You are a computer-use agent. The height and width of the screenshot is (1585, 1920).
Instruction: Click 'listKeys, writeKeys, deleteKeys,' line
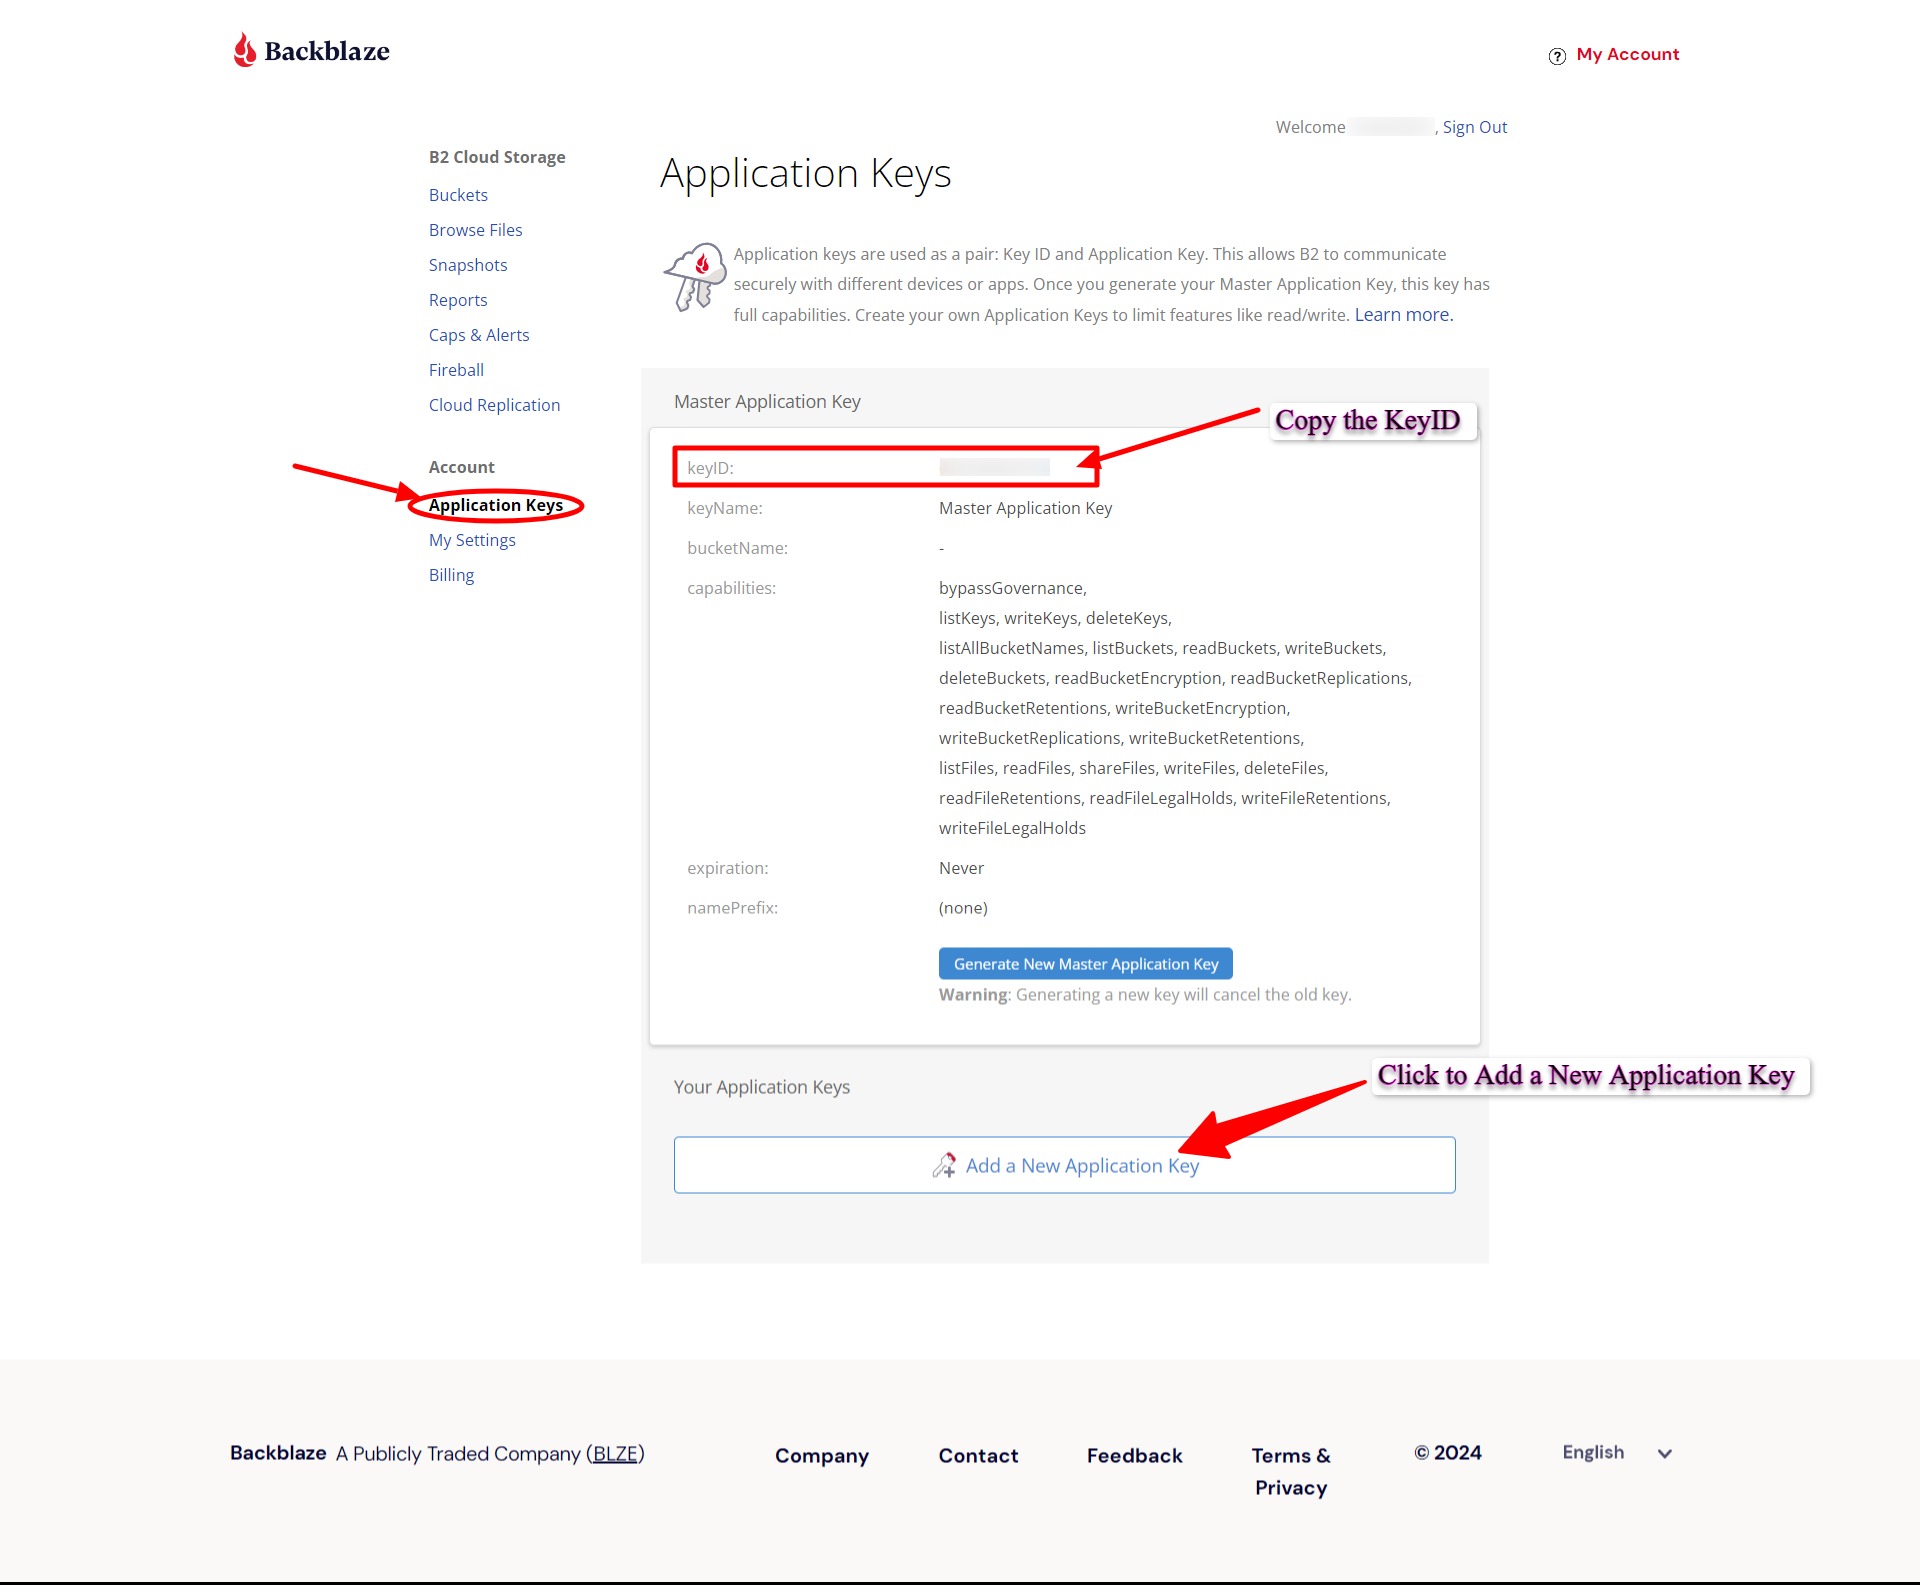pos(1055,618)
